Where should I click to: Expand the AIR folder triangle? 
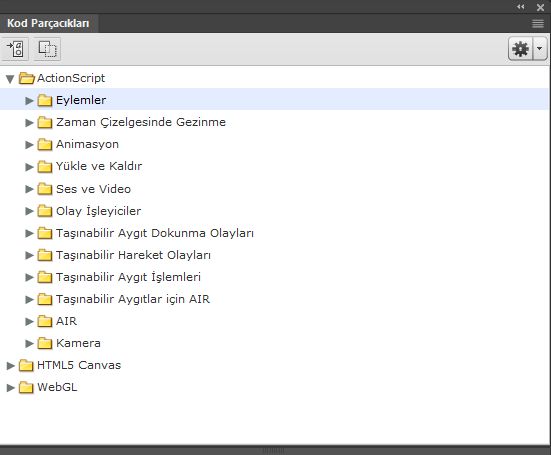(x=30, y=321)
